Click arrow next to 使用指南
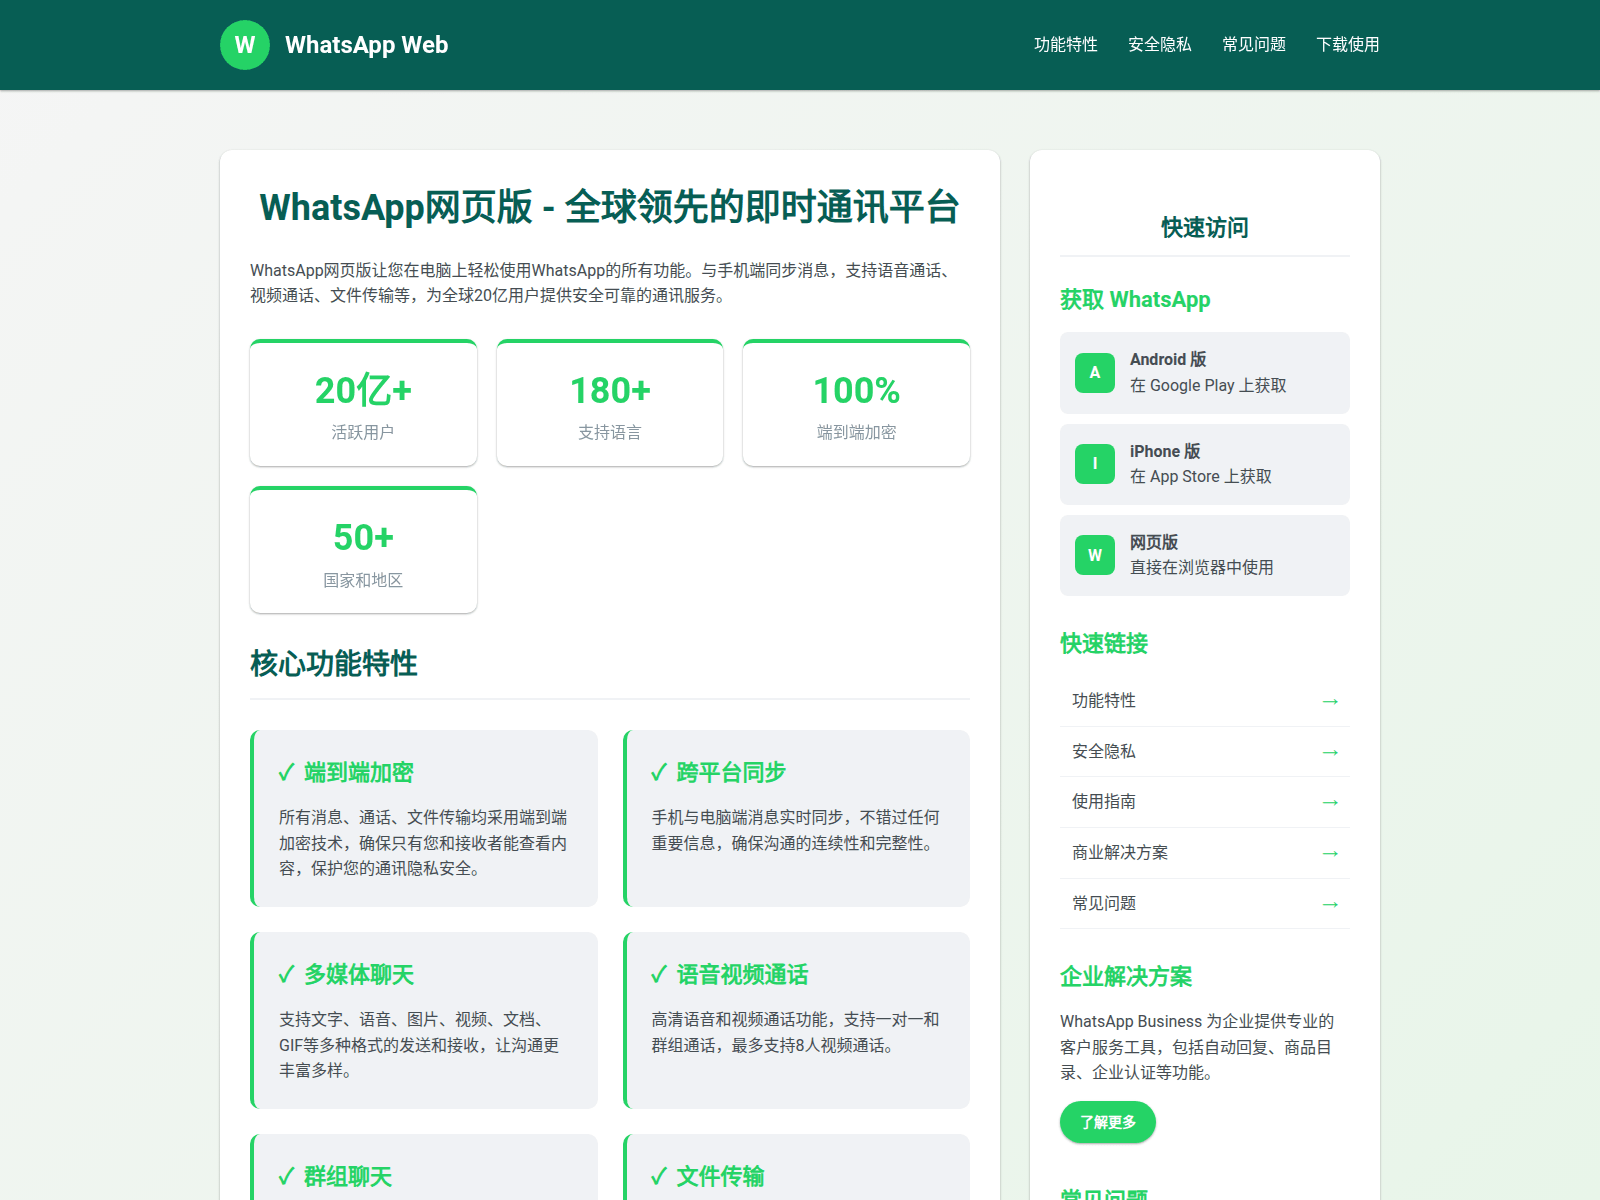 click(x=1330, y=802)
